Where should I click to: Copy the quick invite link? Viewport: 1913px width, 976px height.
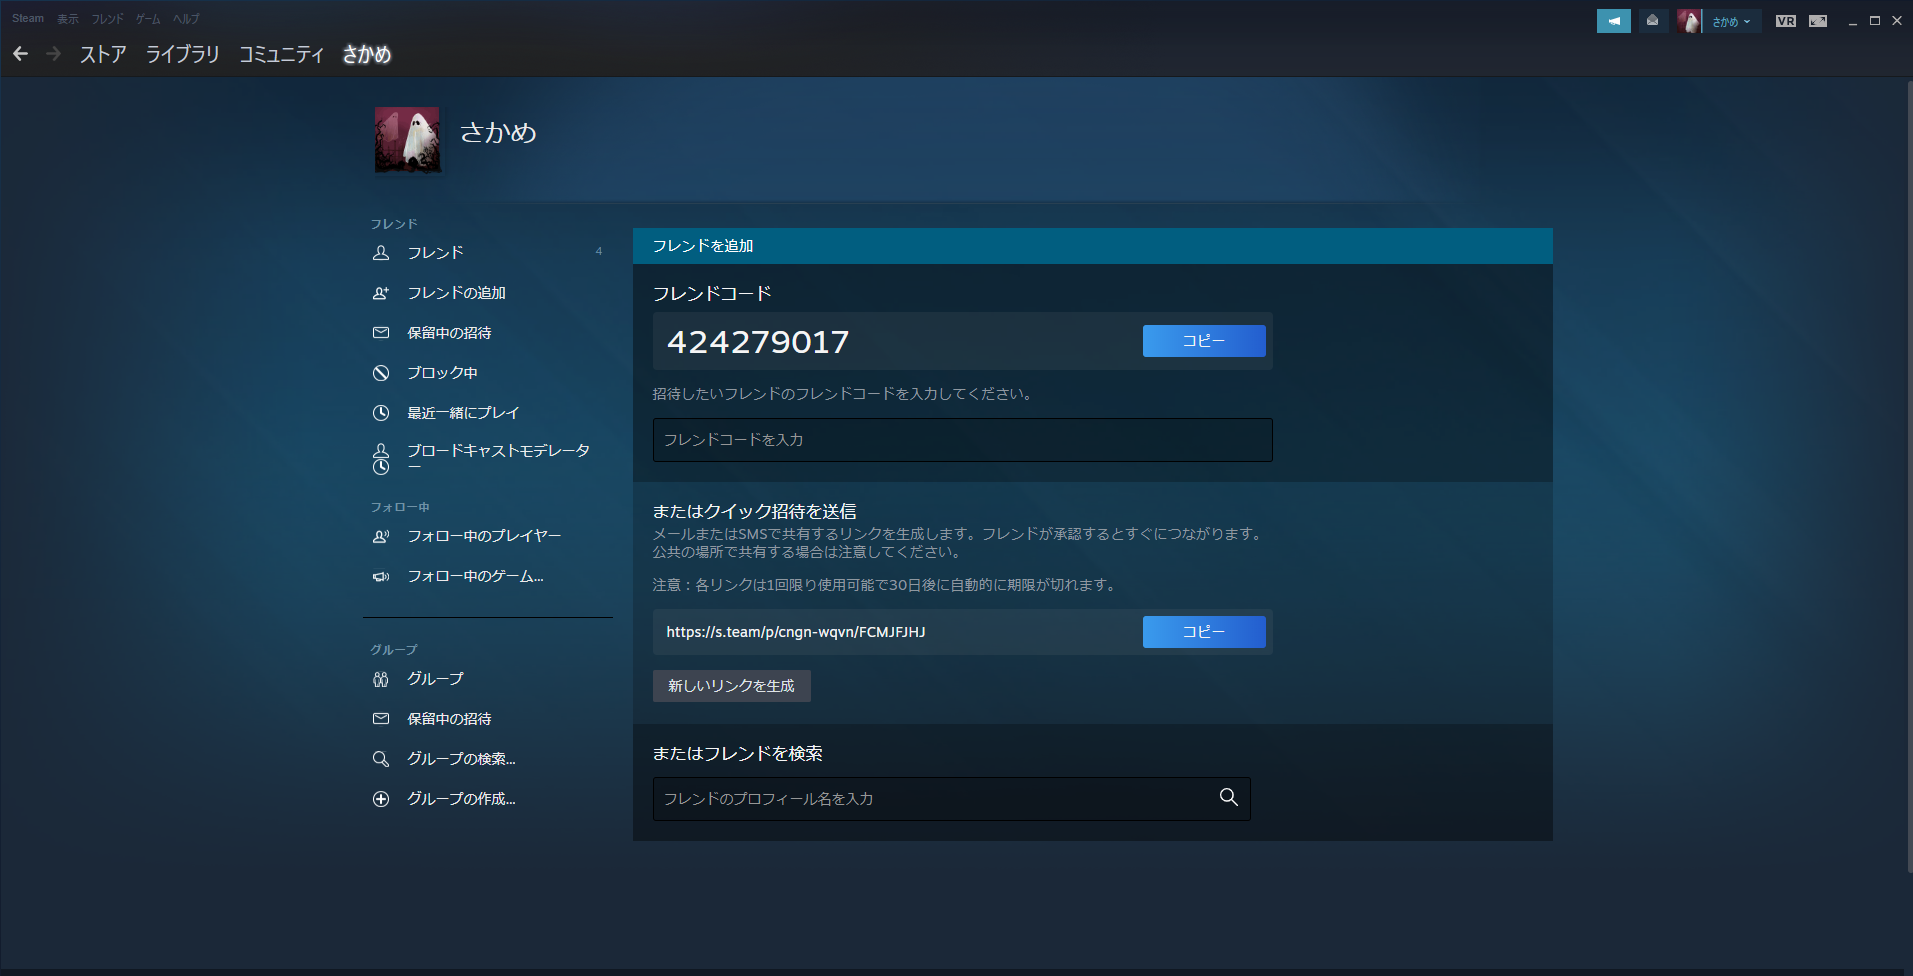(1203, 632)
